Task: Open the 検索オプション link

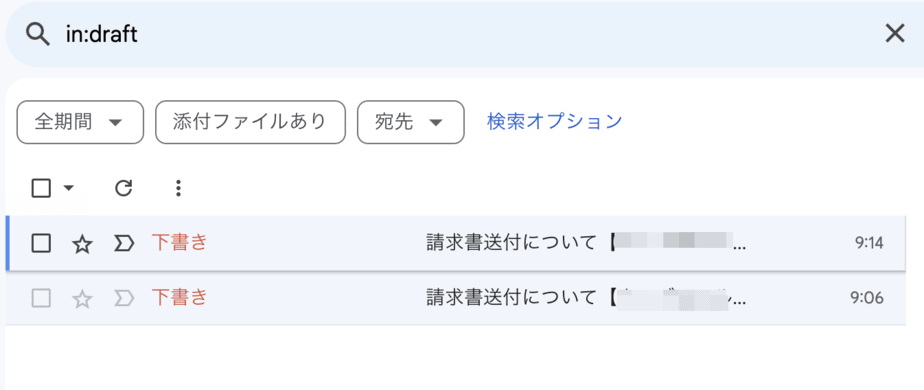Action: 555,121
